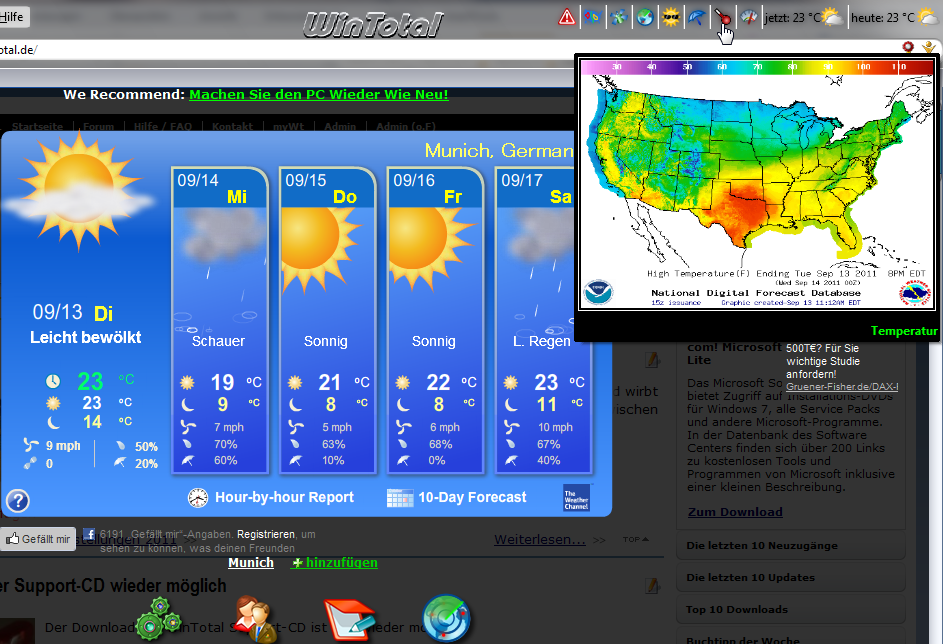This screenshot has height=644, width=943.
Task: Click the 'jetzt: 23 °C' current weather item
Action: click(804, 17)
